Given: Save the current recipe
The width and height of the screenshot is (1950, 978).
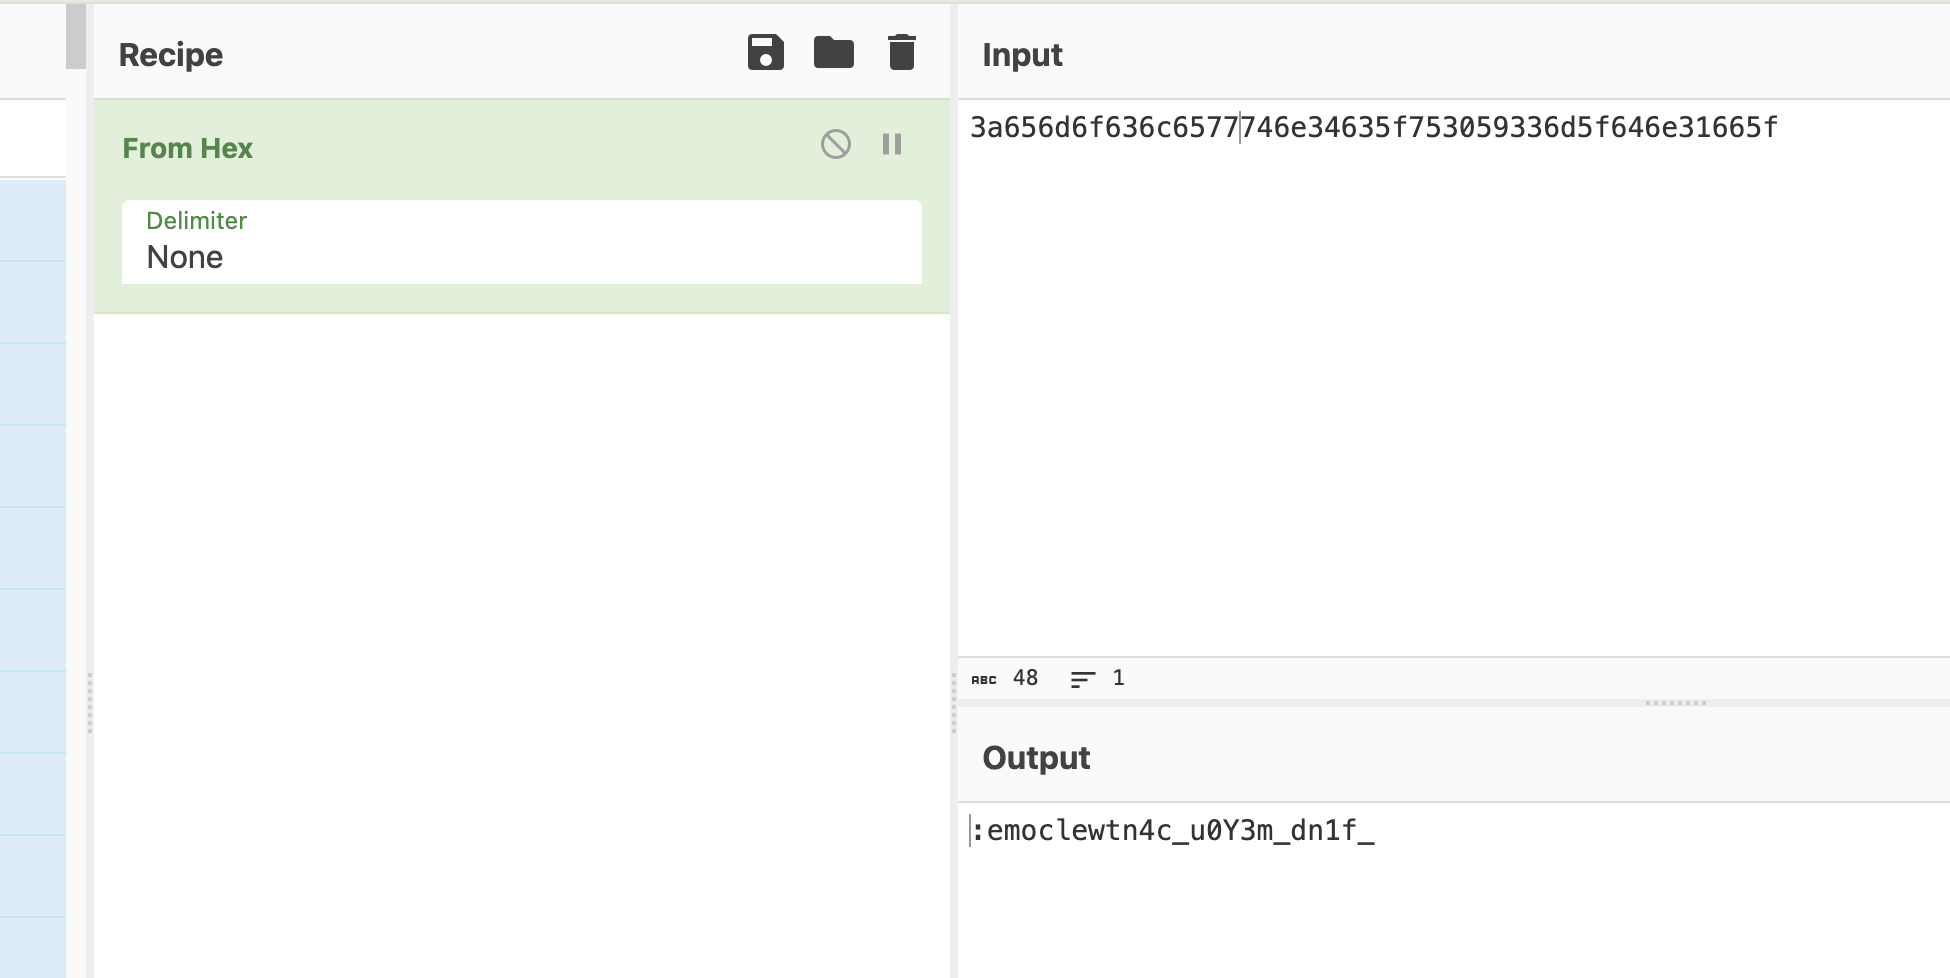Looking at the screenshot, I should point(765,52).
